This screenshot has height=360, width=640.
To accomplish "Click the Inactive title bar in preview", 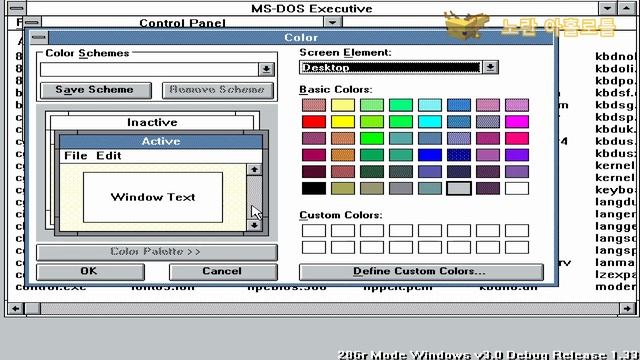I will (152, 122).
